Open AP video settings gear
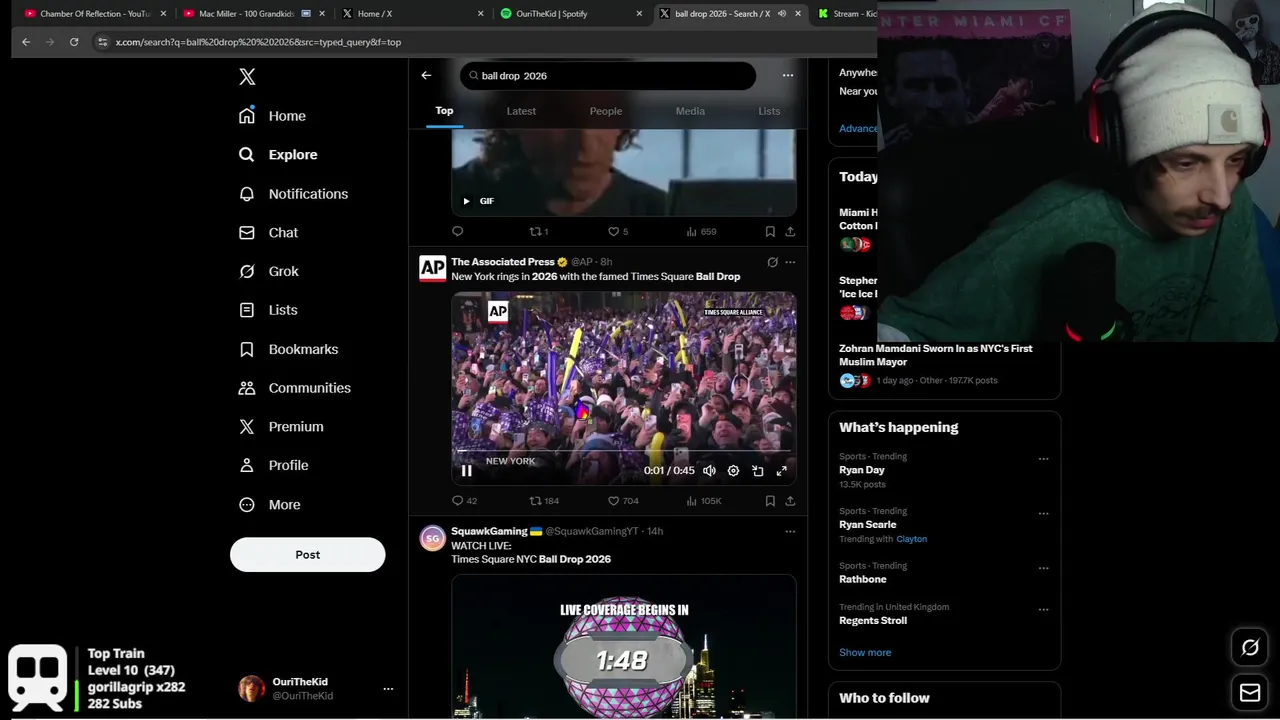 click(733, 471)
